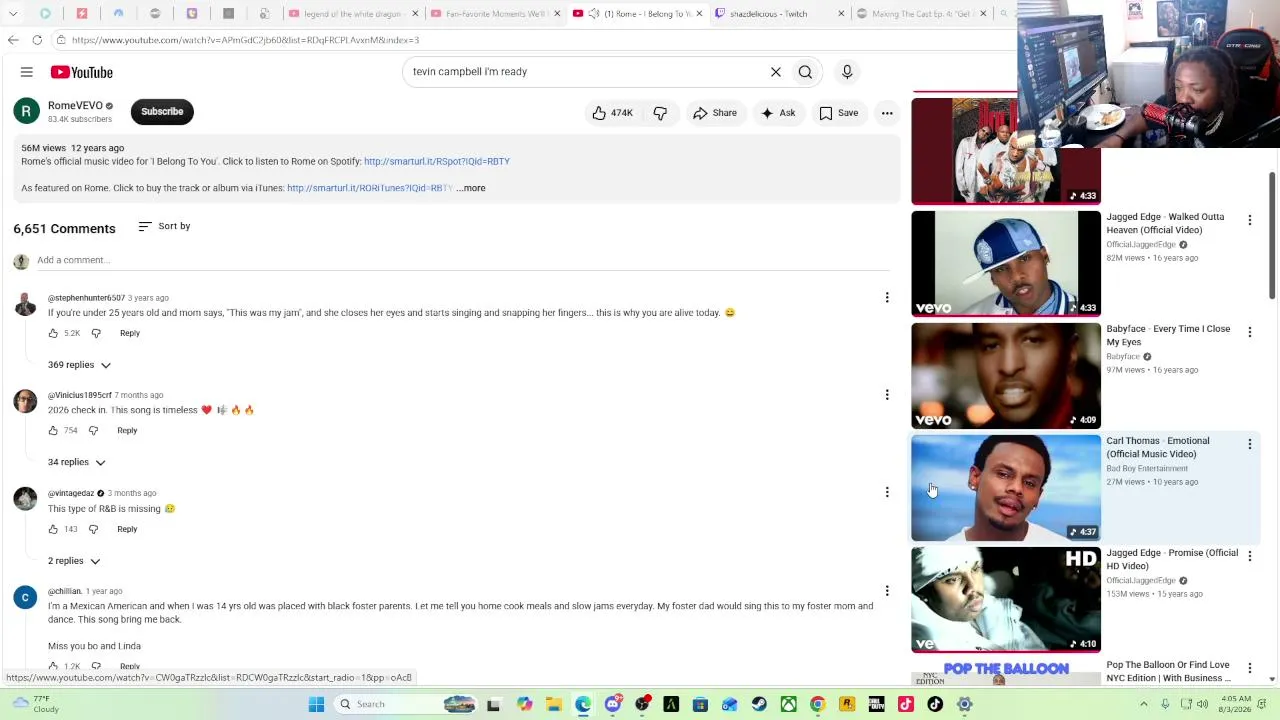Viewport: 1280px width, 720px height.
Task: Open the Sort by comments dropdown
Action: tap(164, 226)
